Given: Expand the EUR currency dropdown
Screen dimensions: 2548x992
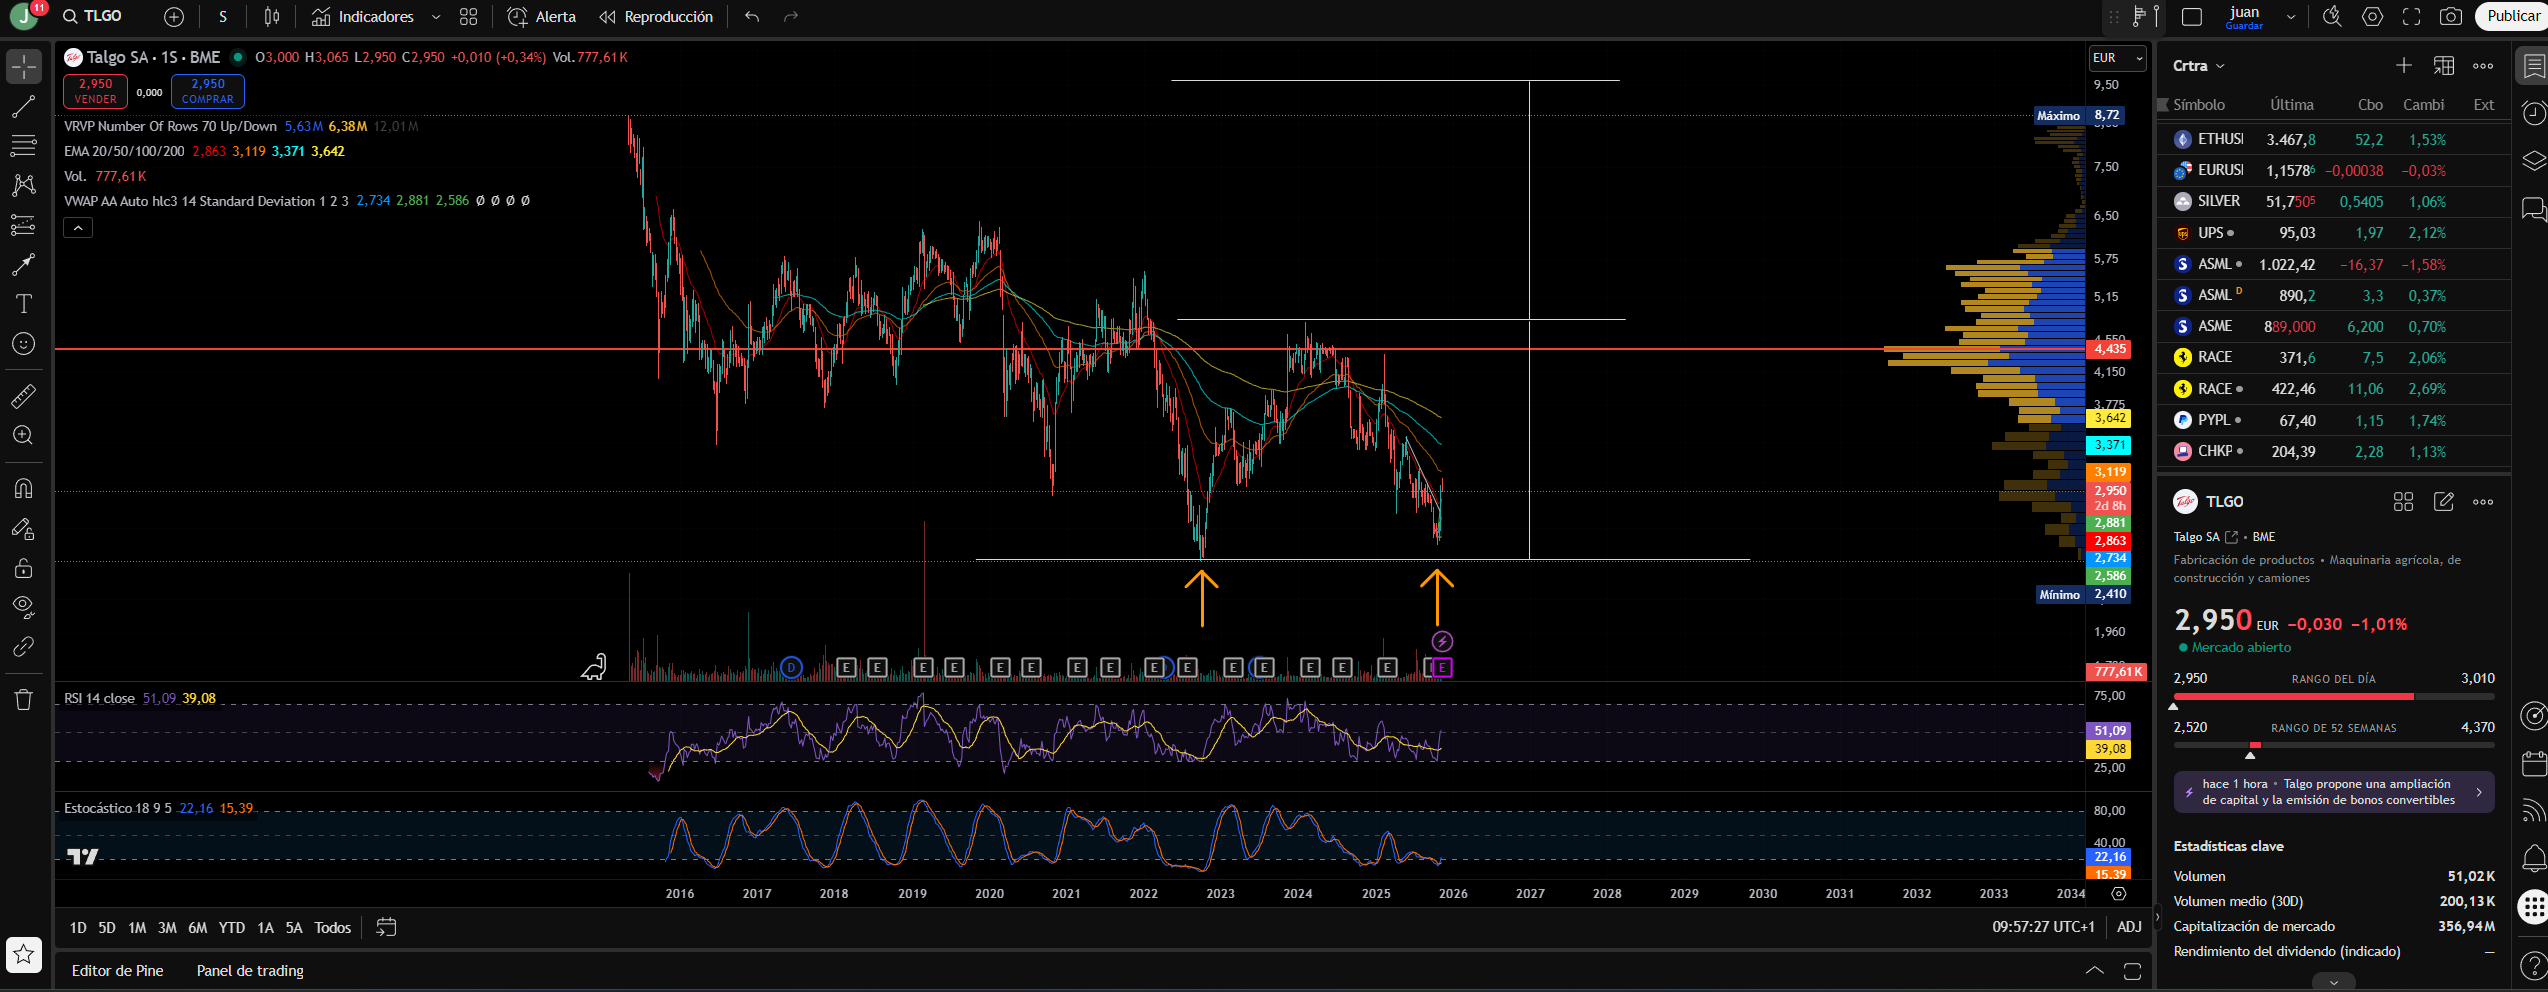Looking at the screenshot, I should pyautogui.click(x=2117, y=58).
